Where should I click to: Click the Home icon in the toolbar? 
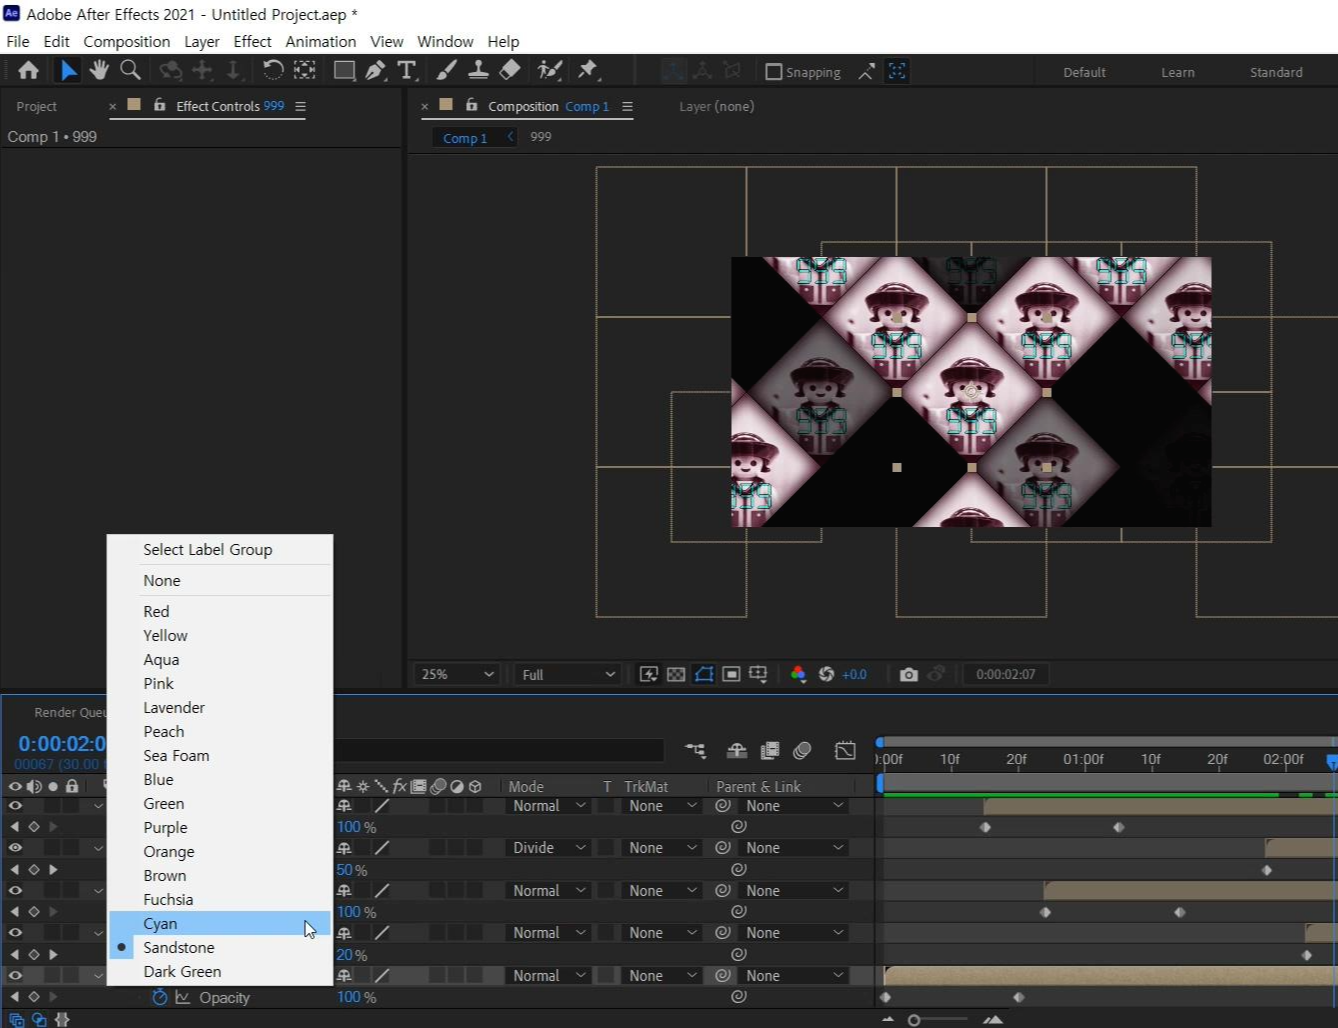[x=28, y=70]
